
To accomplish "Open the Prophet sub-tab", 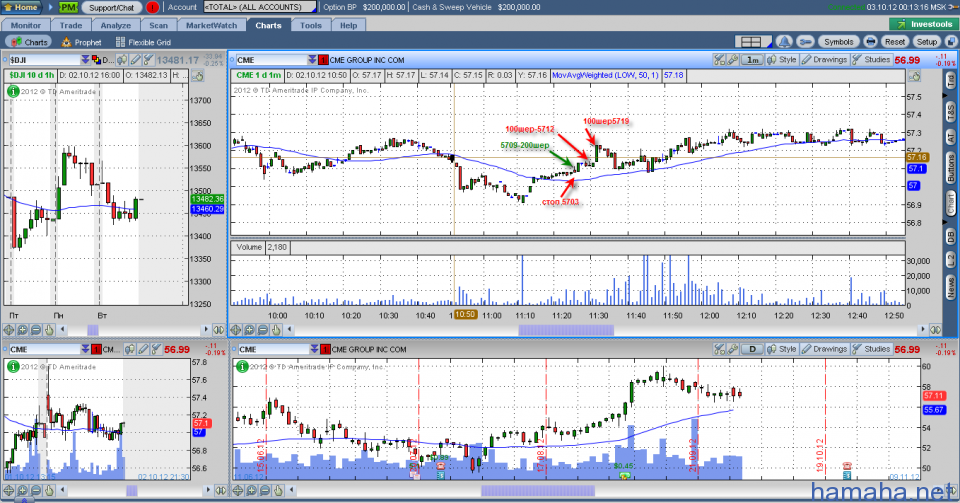I will click(81, 42).
